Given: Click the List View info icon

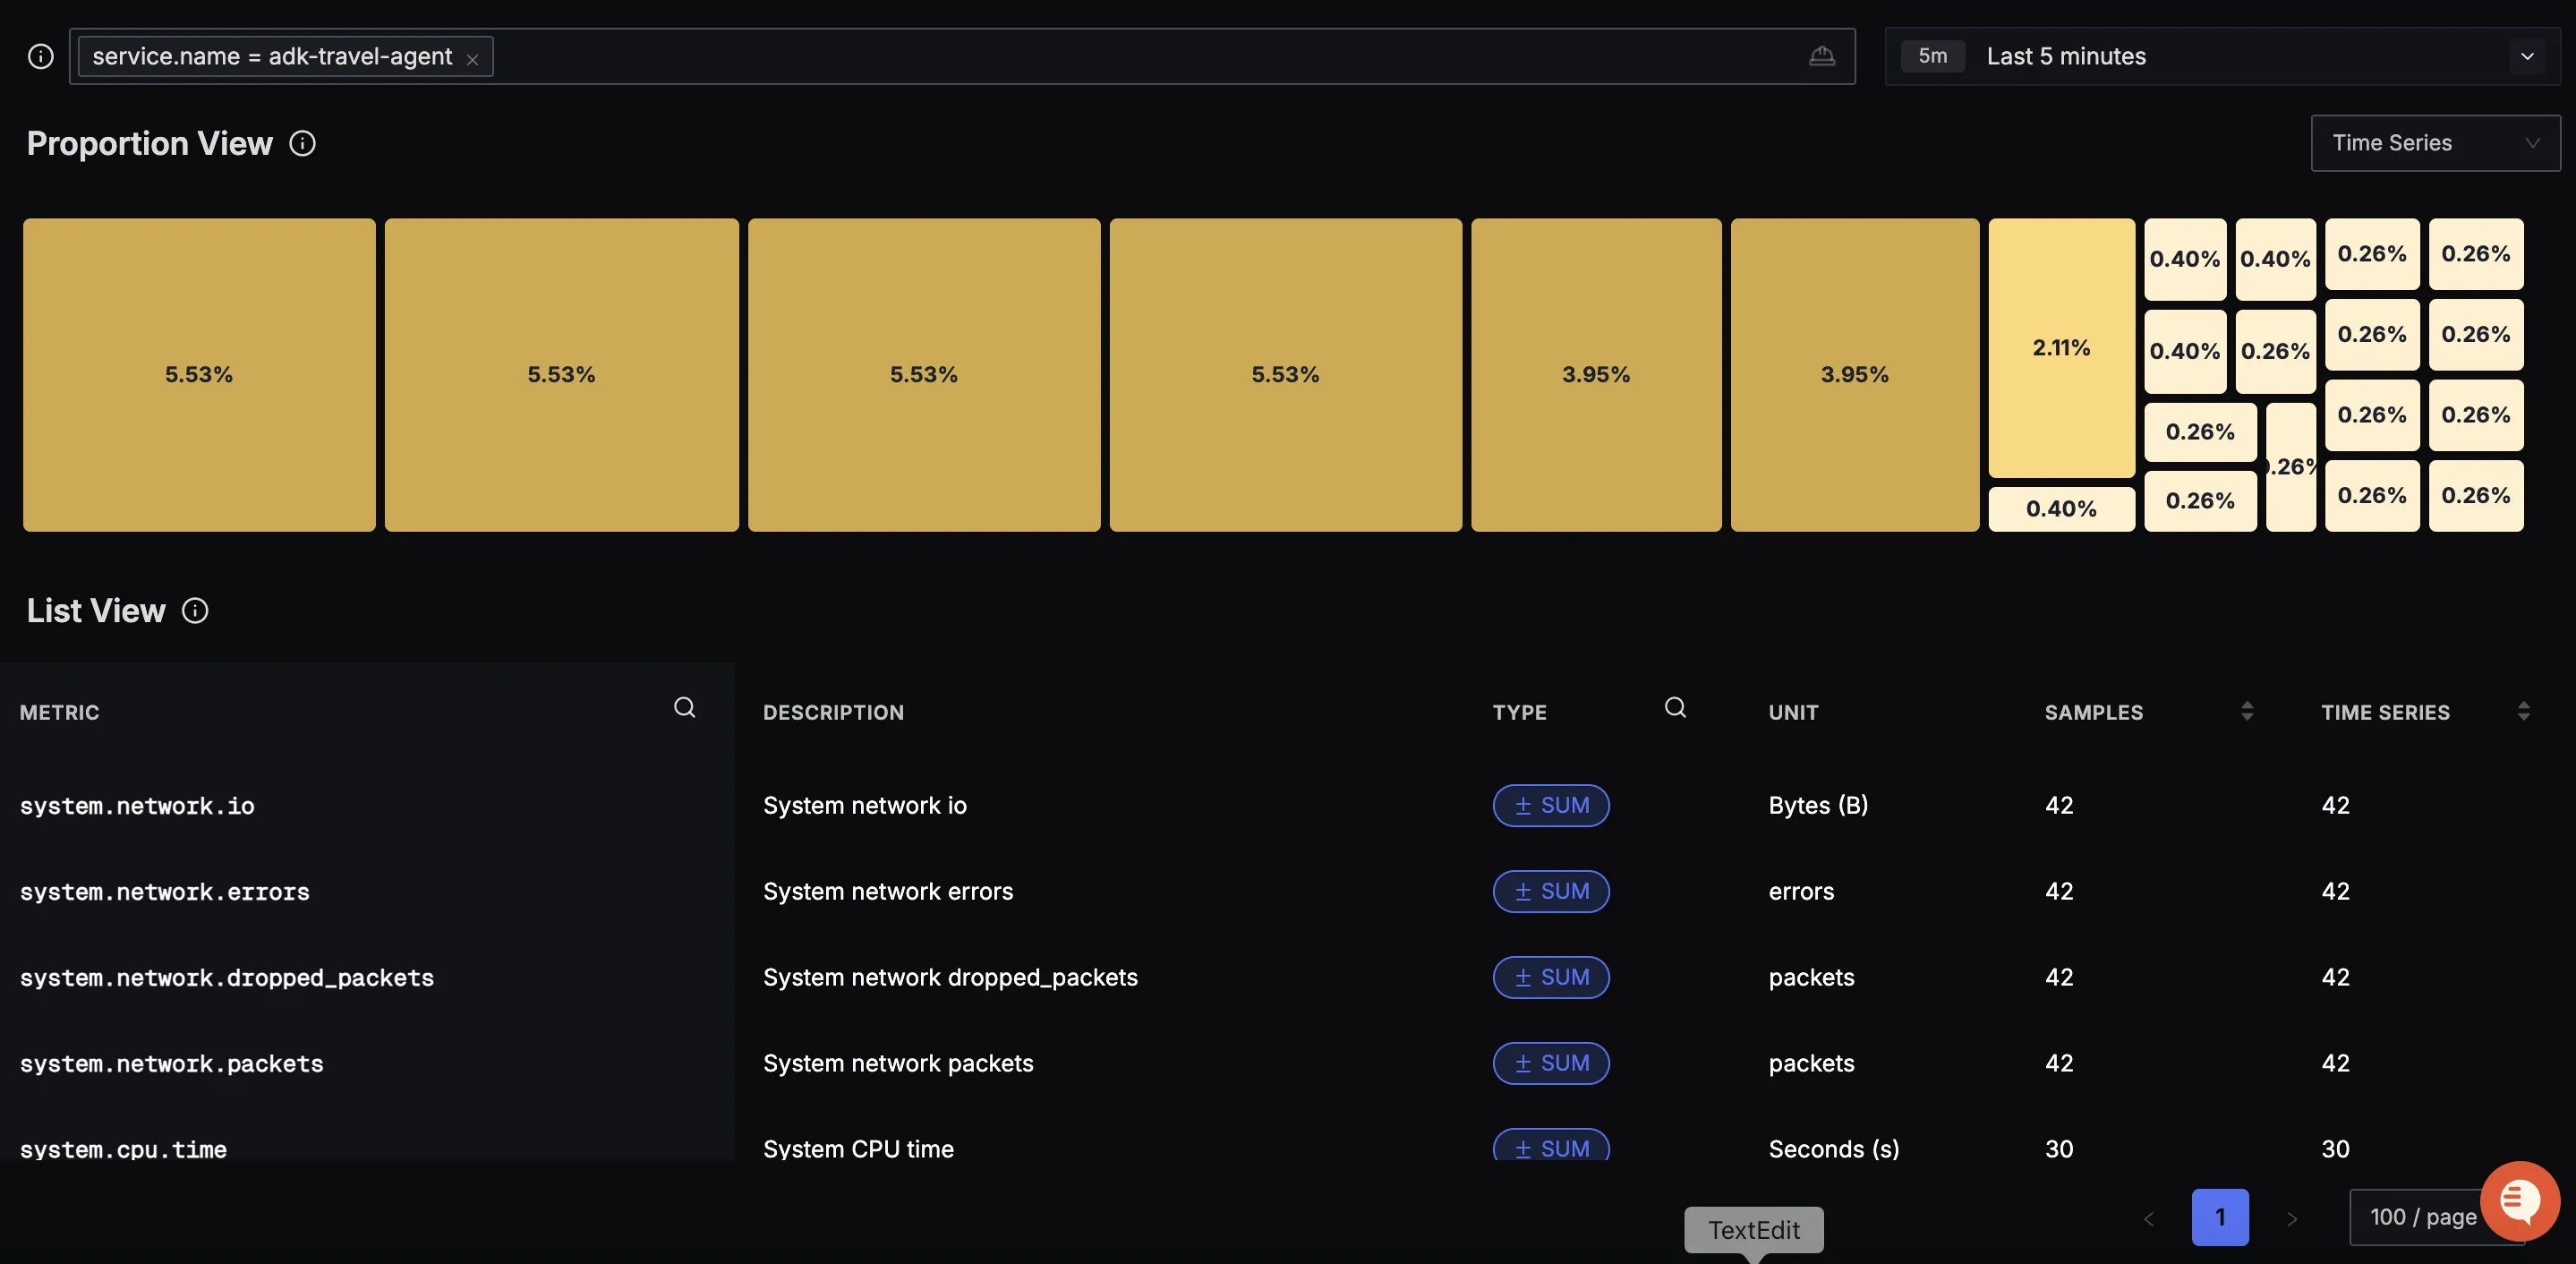Looking at the screenshot, I should point(195,611).
